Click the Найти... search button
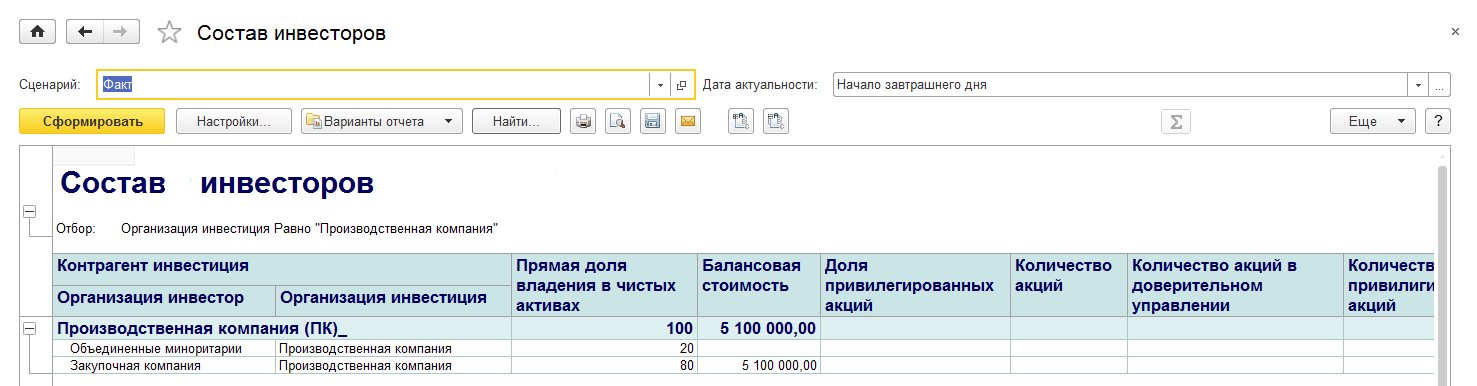Viewport: 1477px width, 386px height. tap(516, 121)
